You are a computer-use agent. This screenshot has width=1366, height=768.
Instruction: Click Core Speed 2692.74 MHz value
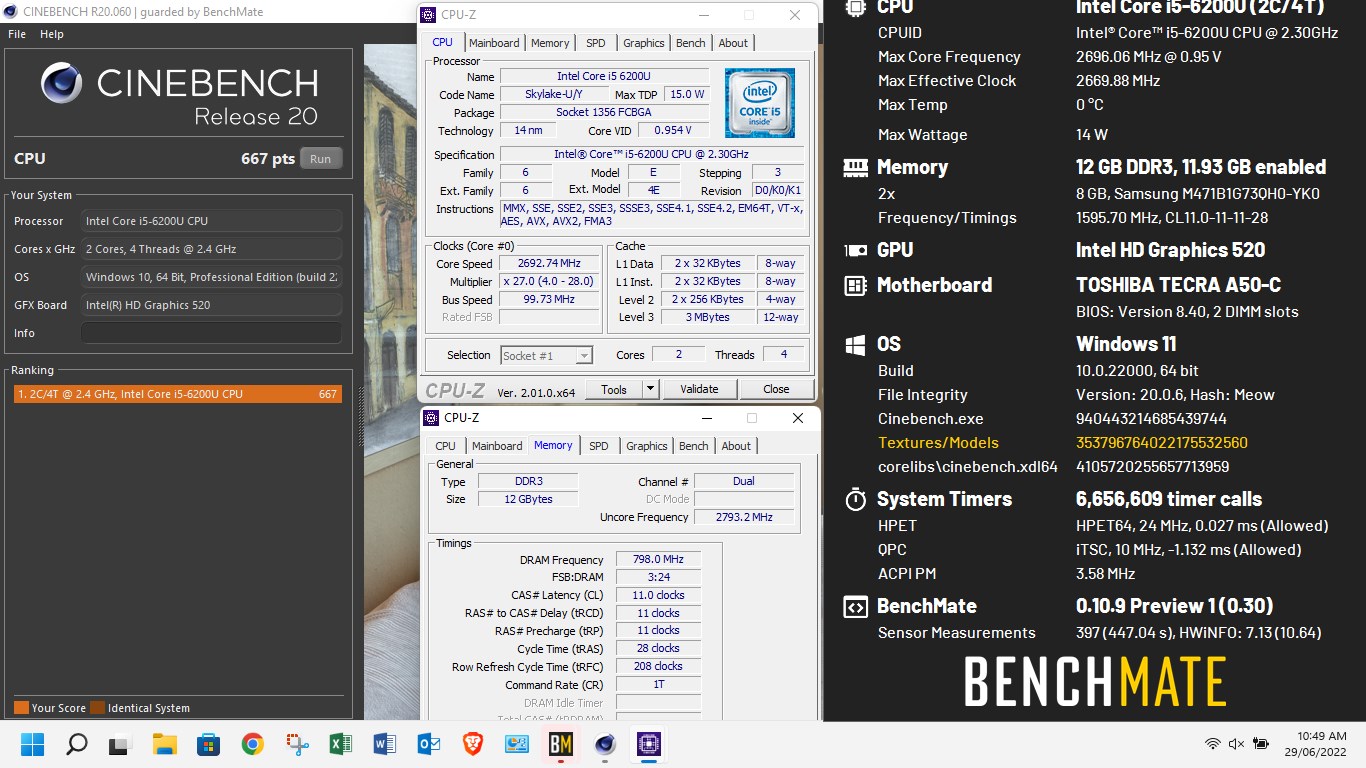click(x=550, y=264)
